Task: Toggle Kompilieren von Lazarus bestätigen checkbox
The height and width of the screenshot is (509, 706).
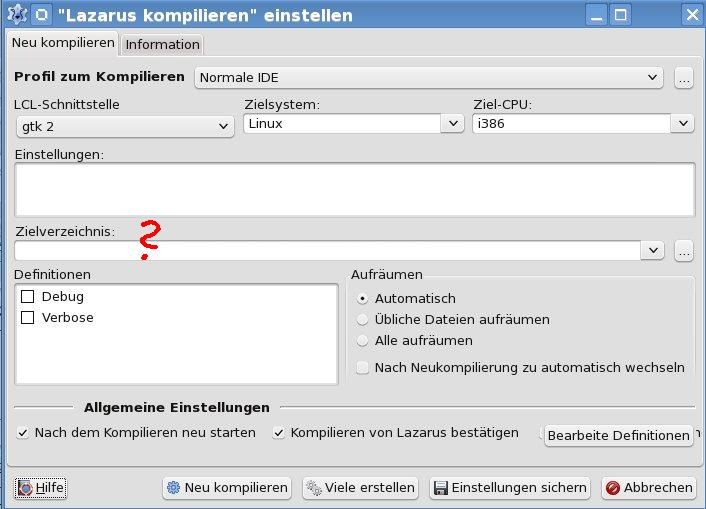Action: coord(280,433)
